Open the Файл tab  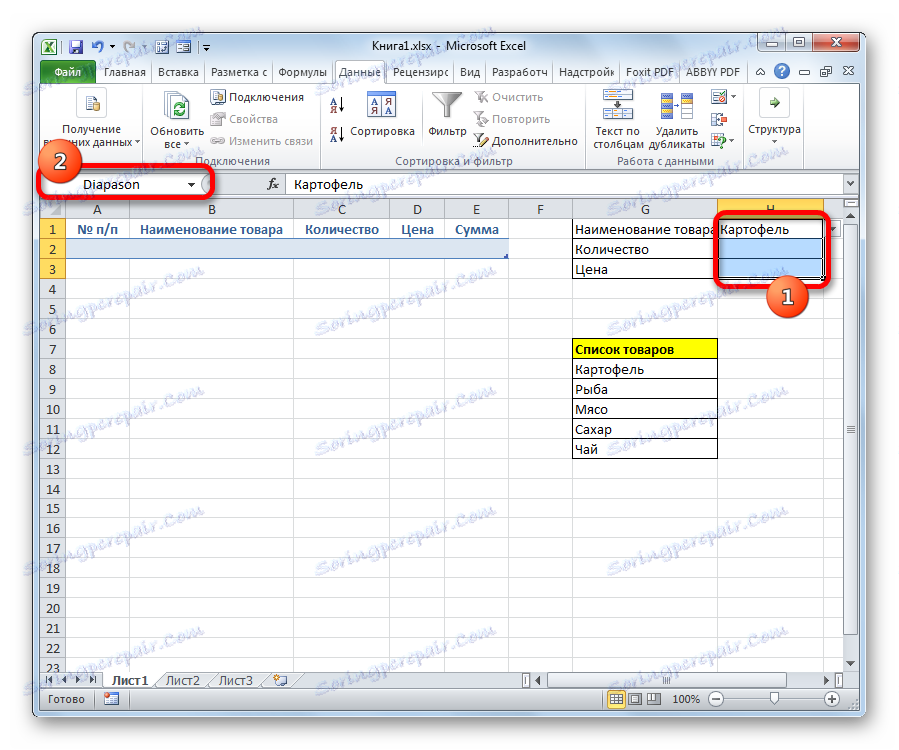click(68, 72)
